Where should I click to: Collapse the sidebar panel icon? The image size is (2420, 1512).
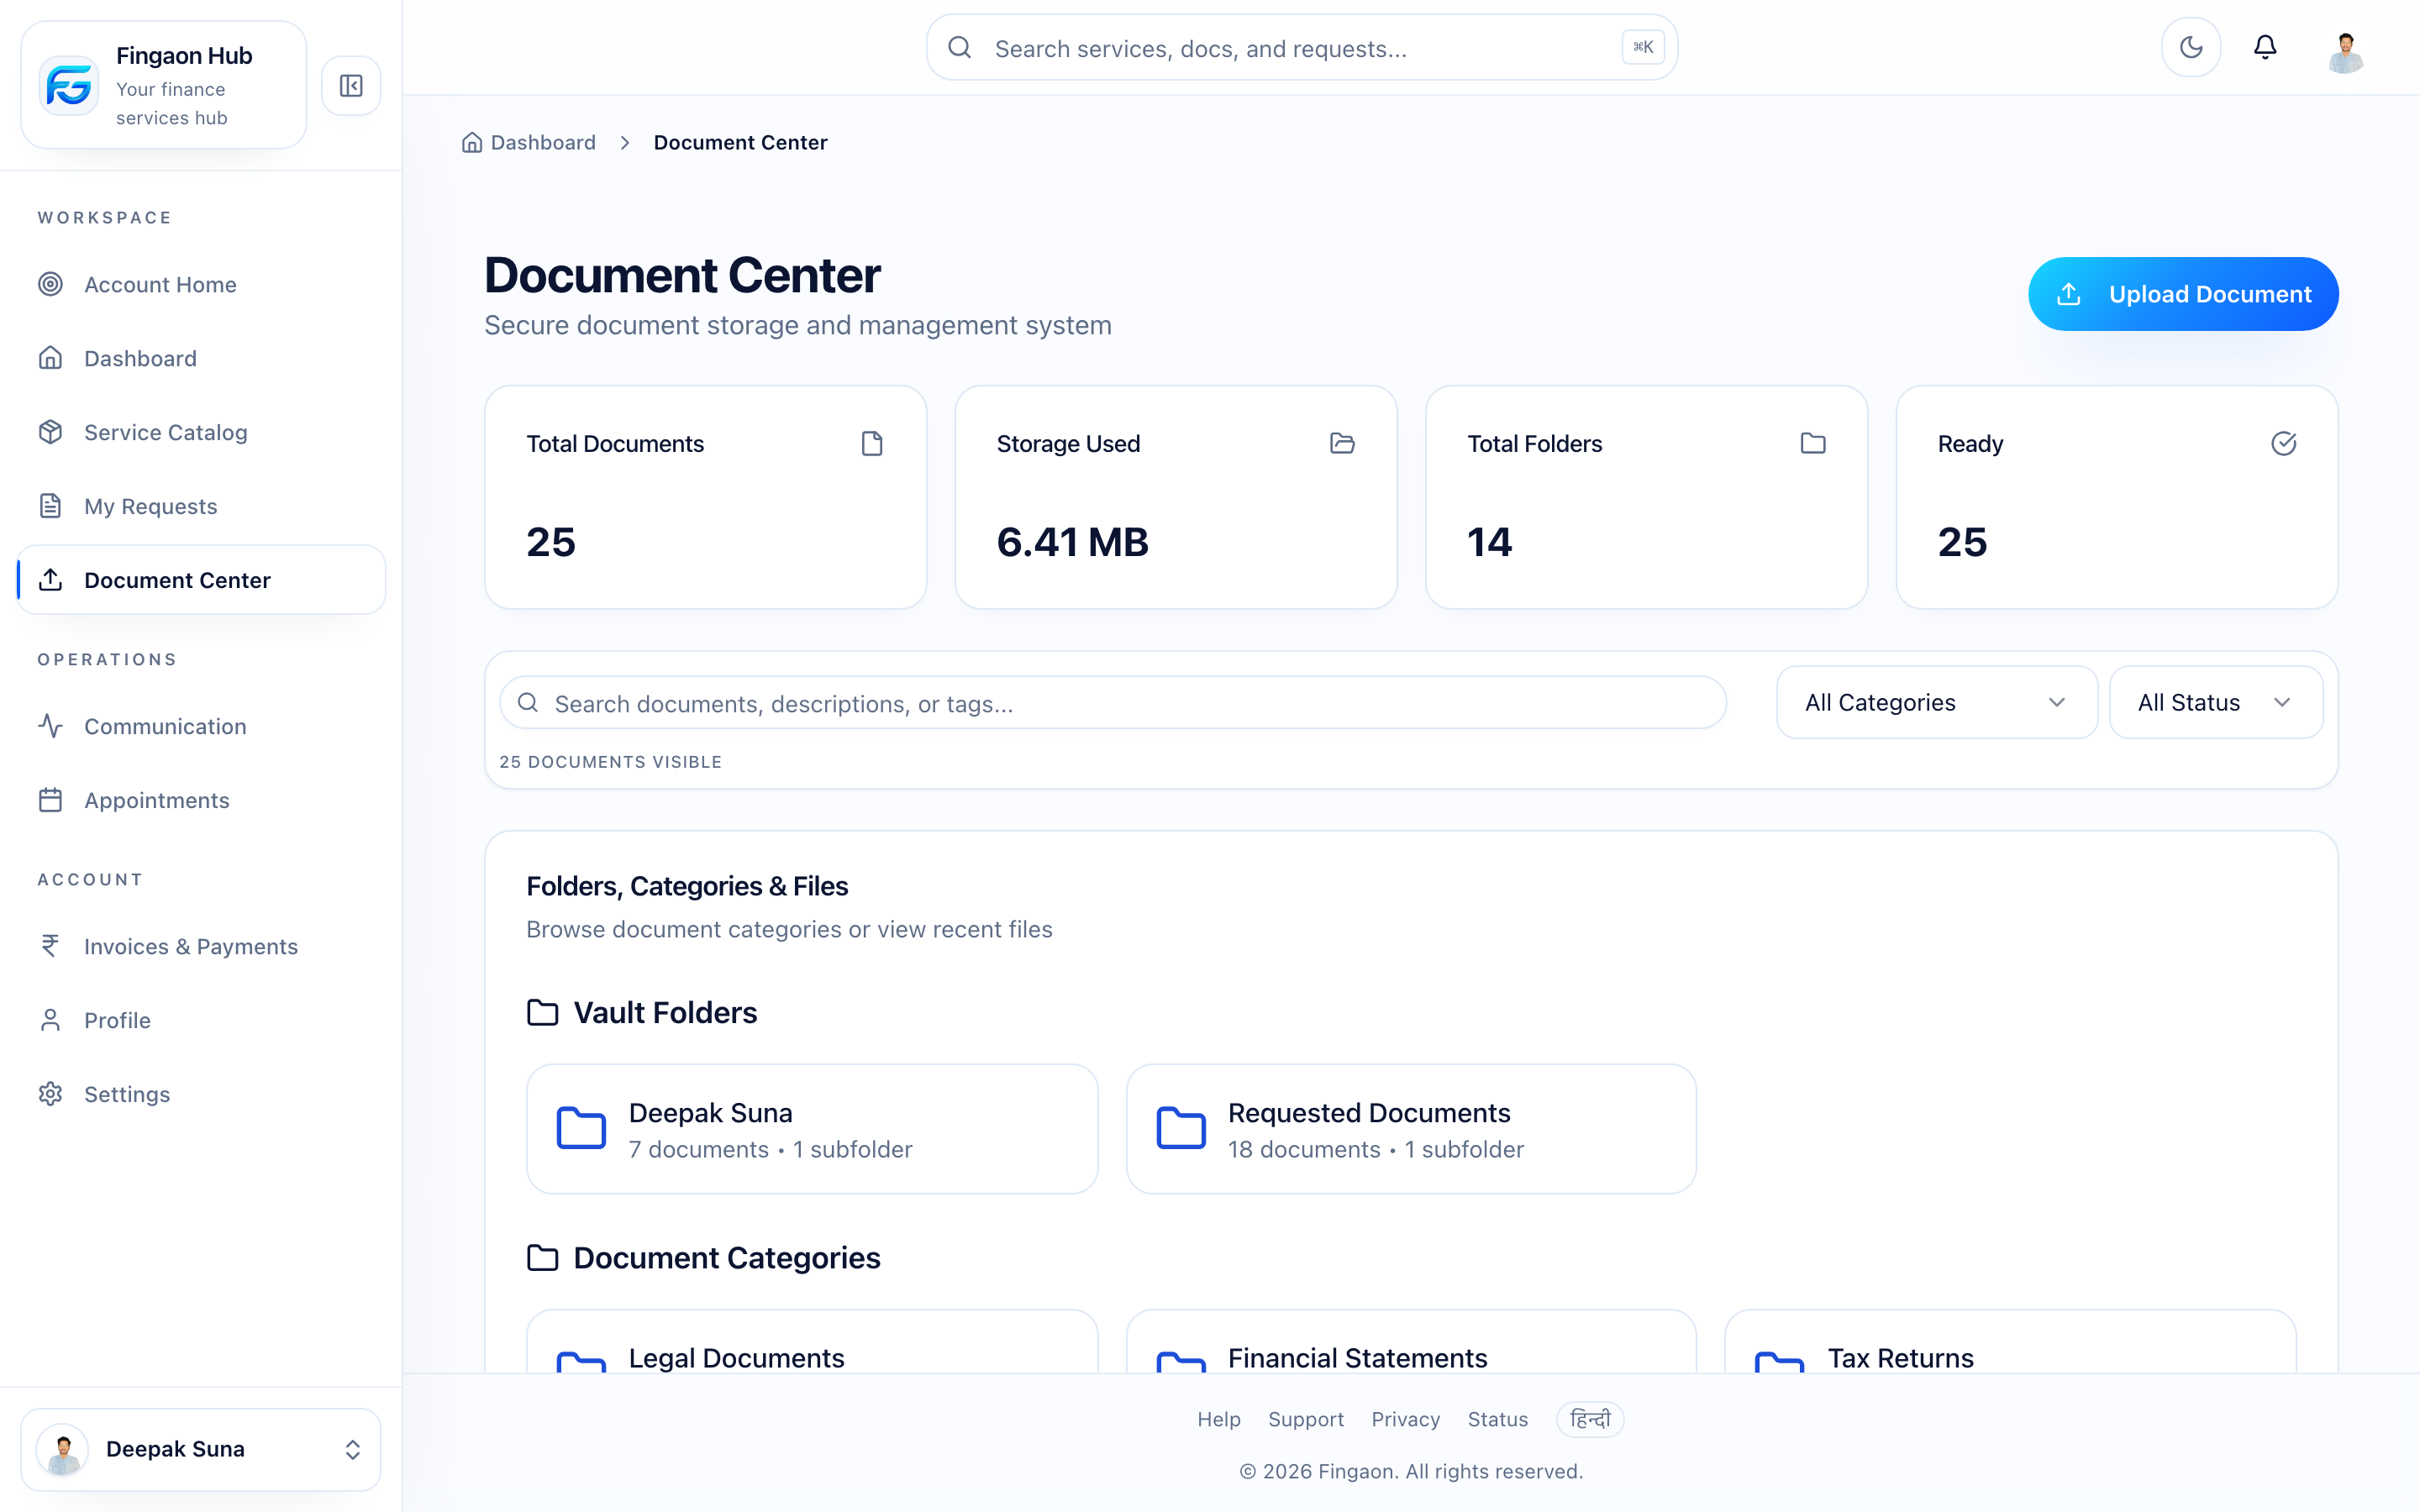tap(351, 86)
